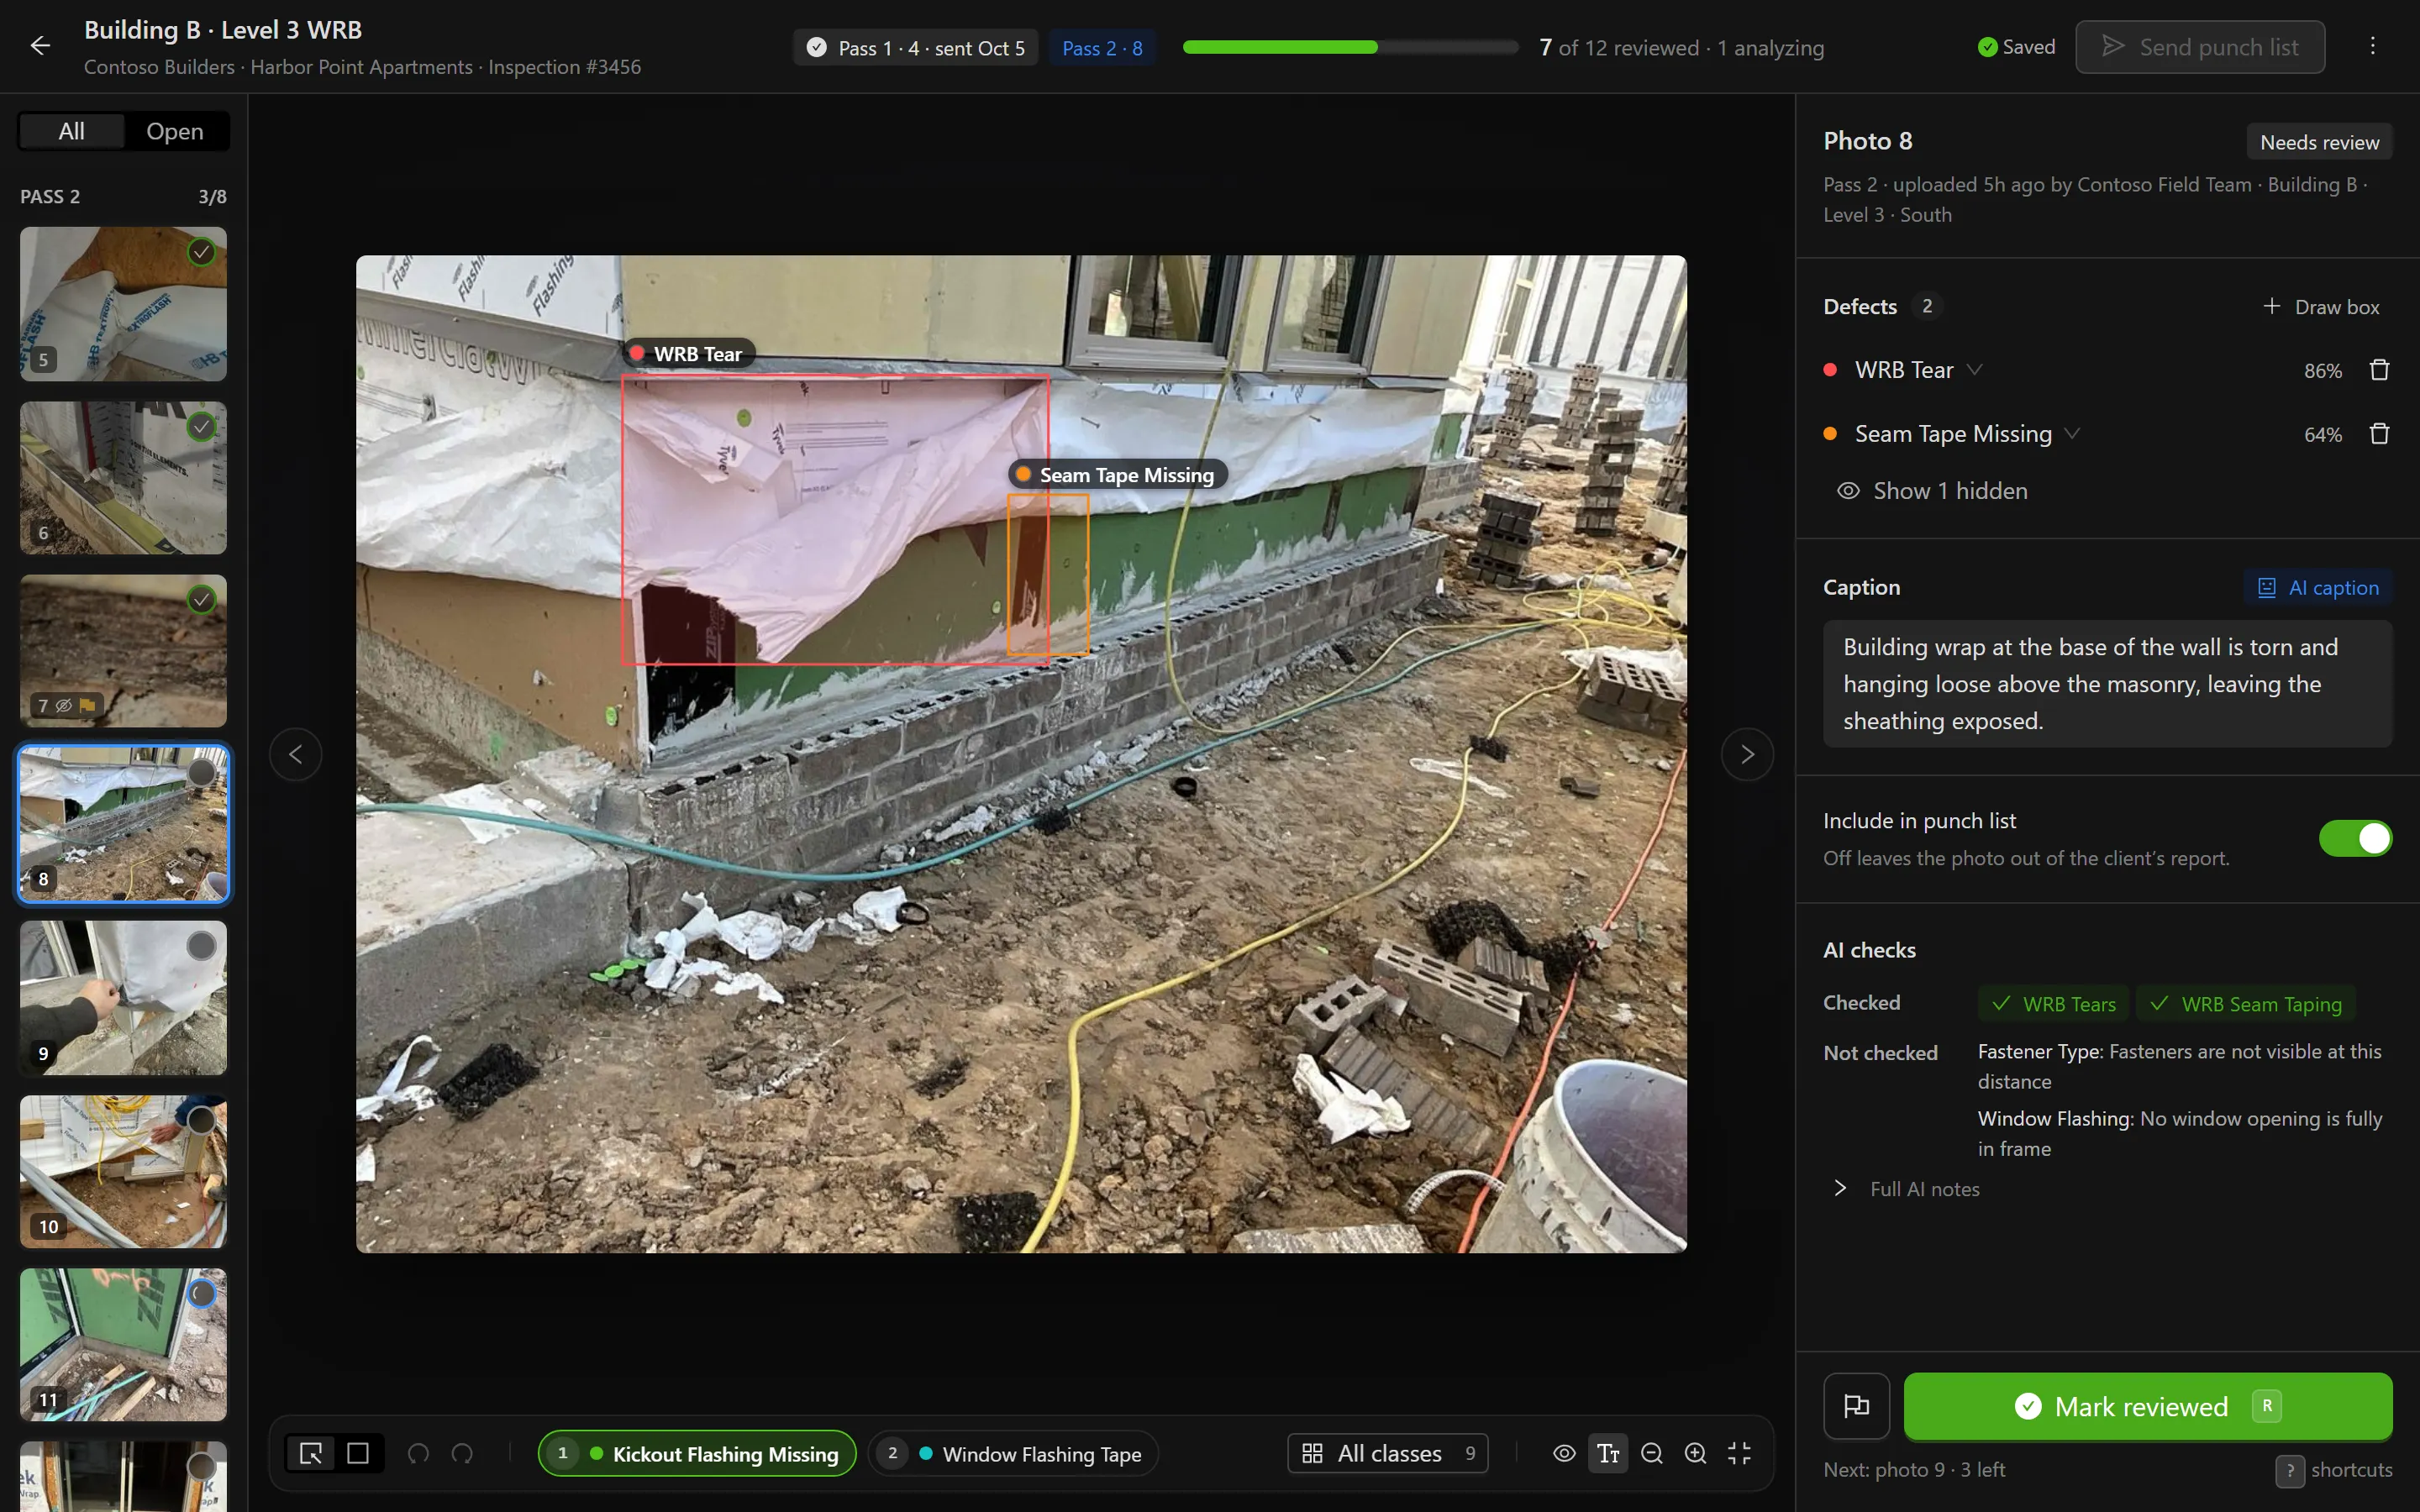Switch to the Pass 2 tab
This screenshot has width=2420, height=1512.
(1102, 48)
